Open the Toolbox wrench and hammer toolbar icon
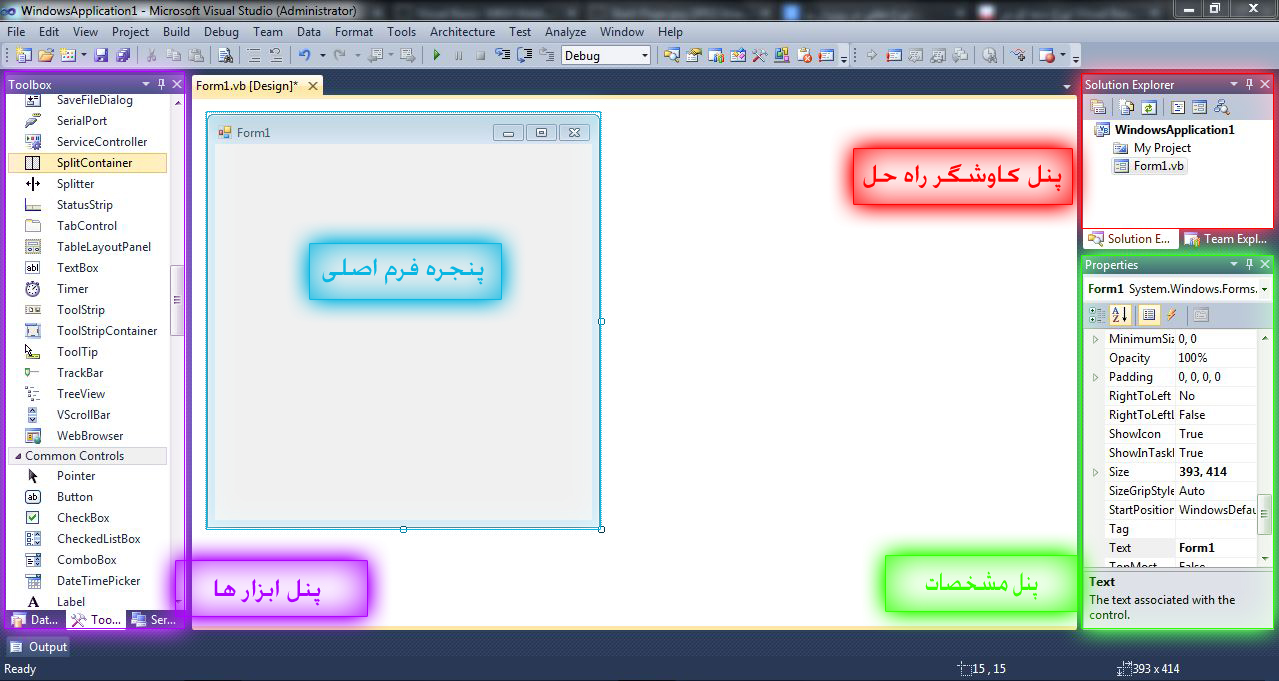Screen dimensions: 1279x681 pos(759,56)
